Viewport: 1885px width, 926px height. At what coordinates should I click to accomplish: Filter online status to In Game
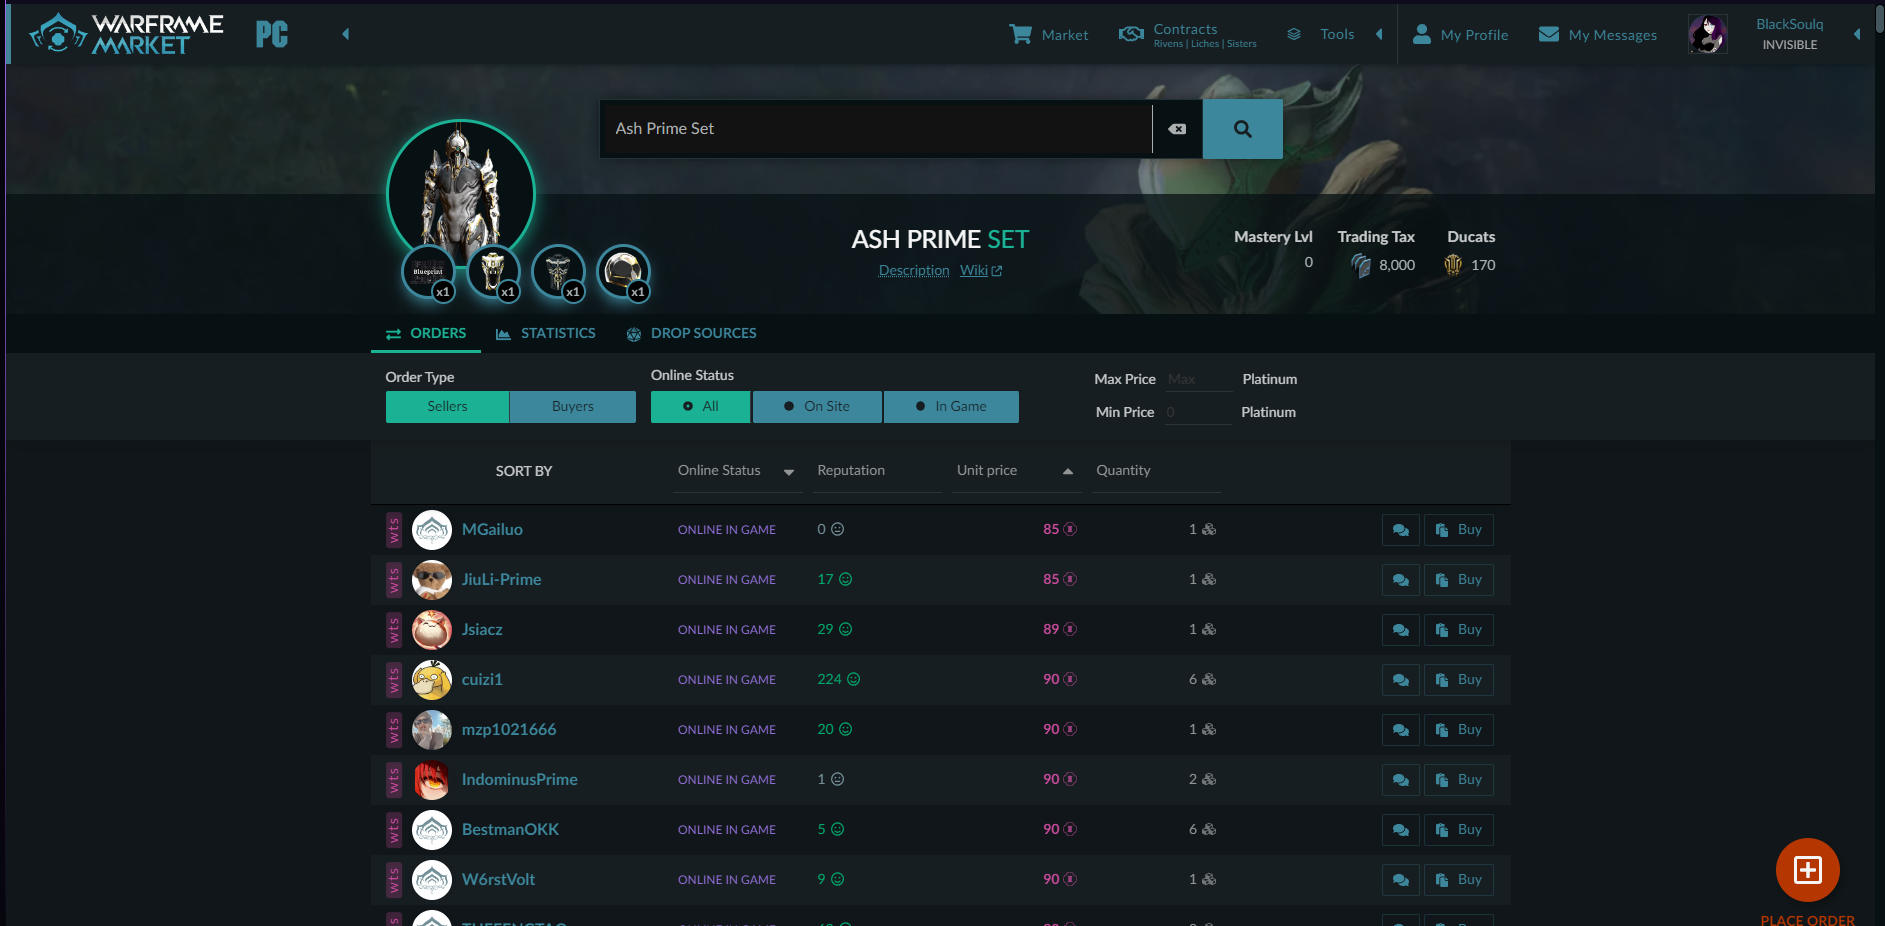tap(951, 407)
